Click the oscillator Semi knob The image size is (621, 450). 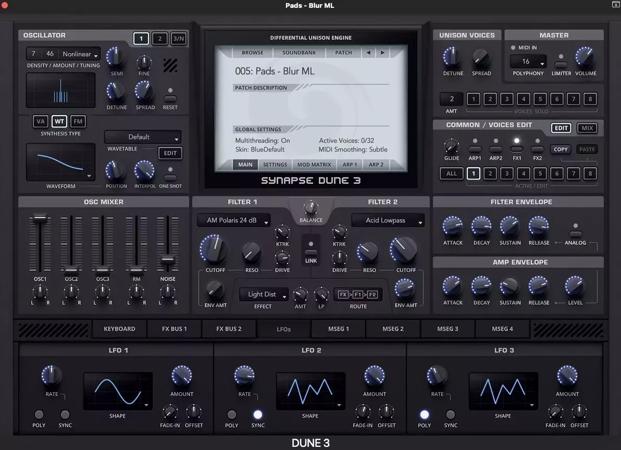[x=116, y=57]
